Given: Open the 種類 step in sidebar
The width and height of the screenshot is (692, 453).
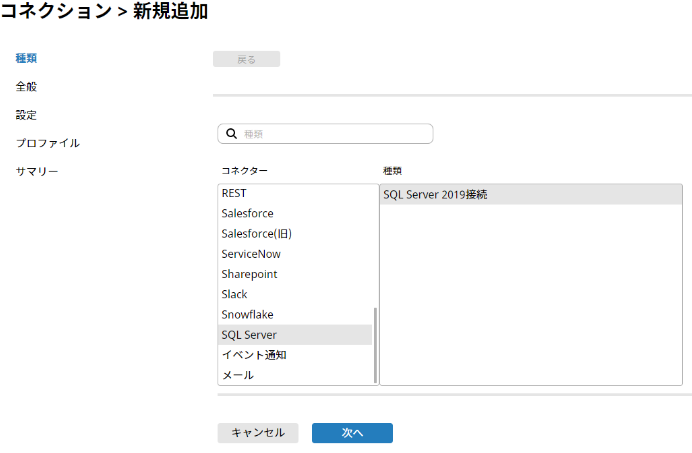Looking at the screenshot, I should (27, 59).
